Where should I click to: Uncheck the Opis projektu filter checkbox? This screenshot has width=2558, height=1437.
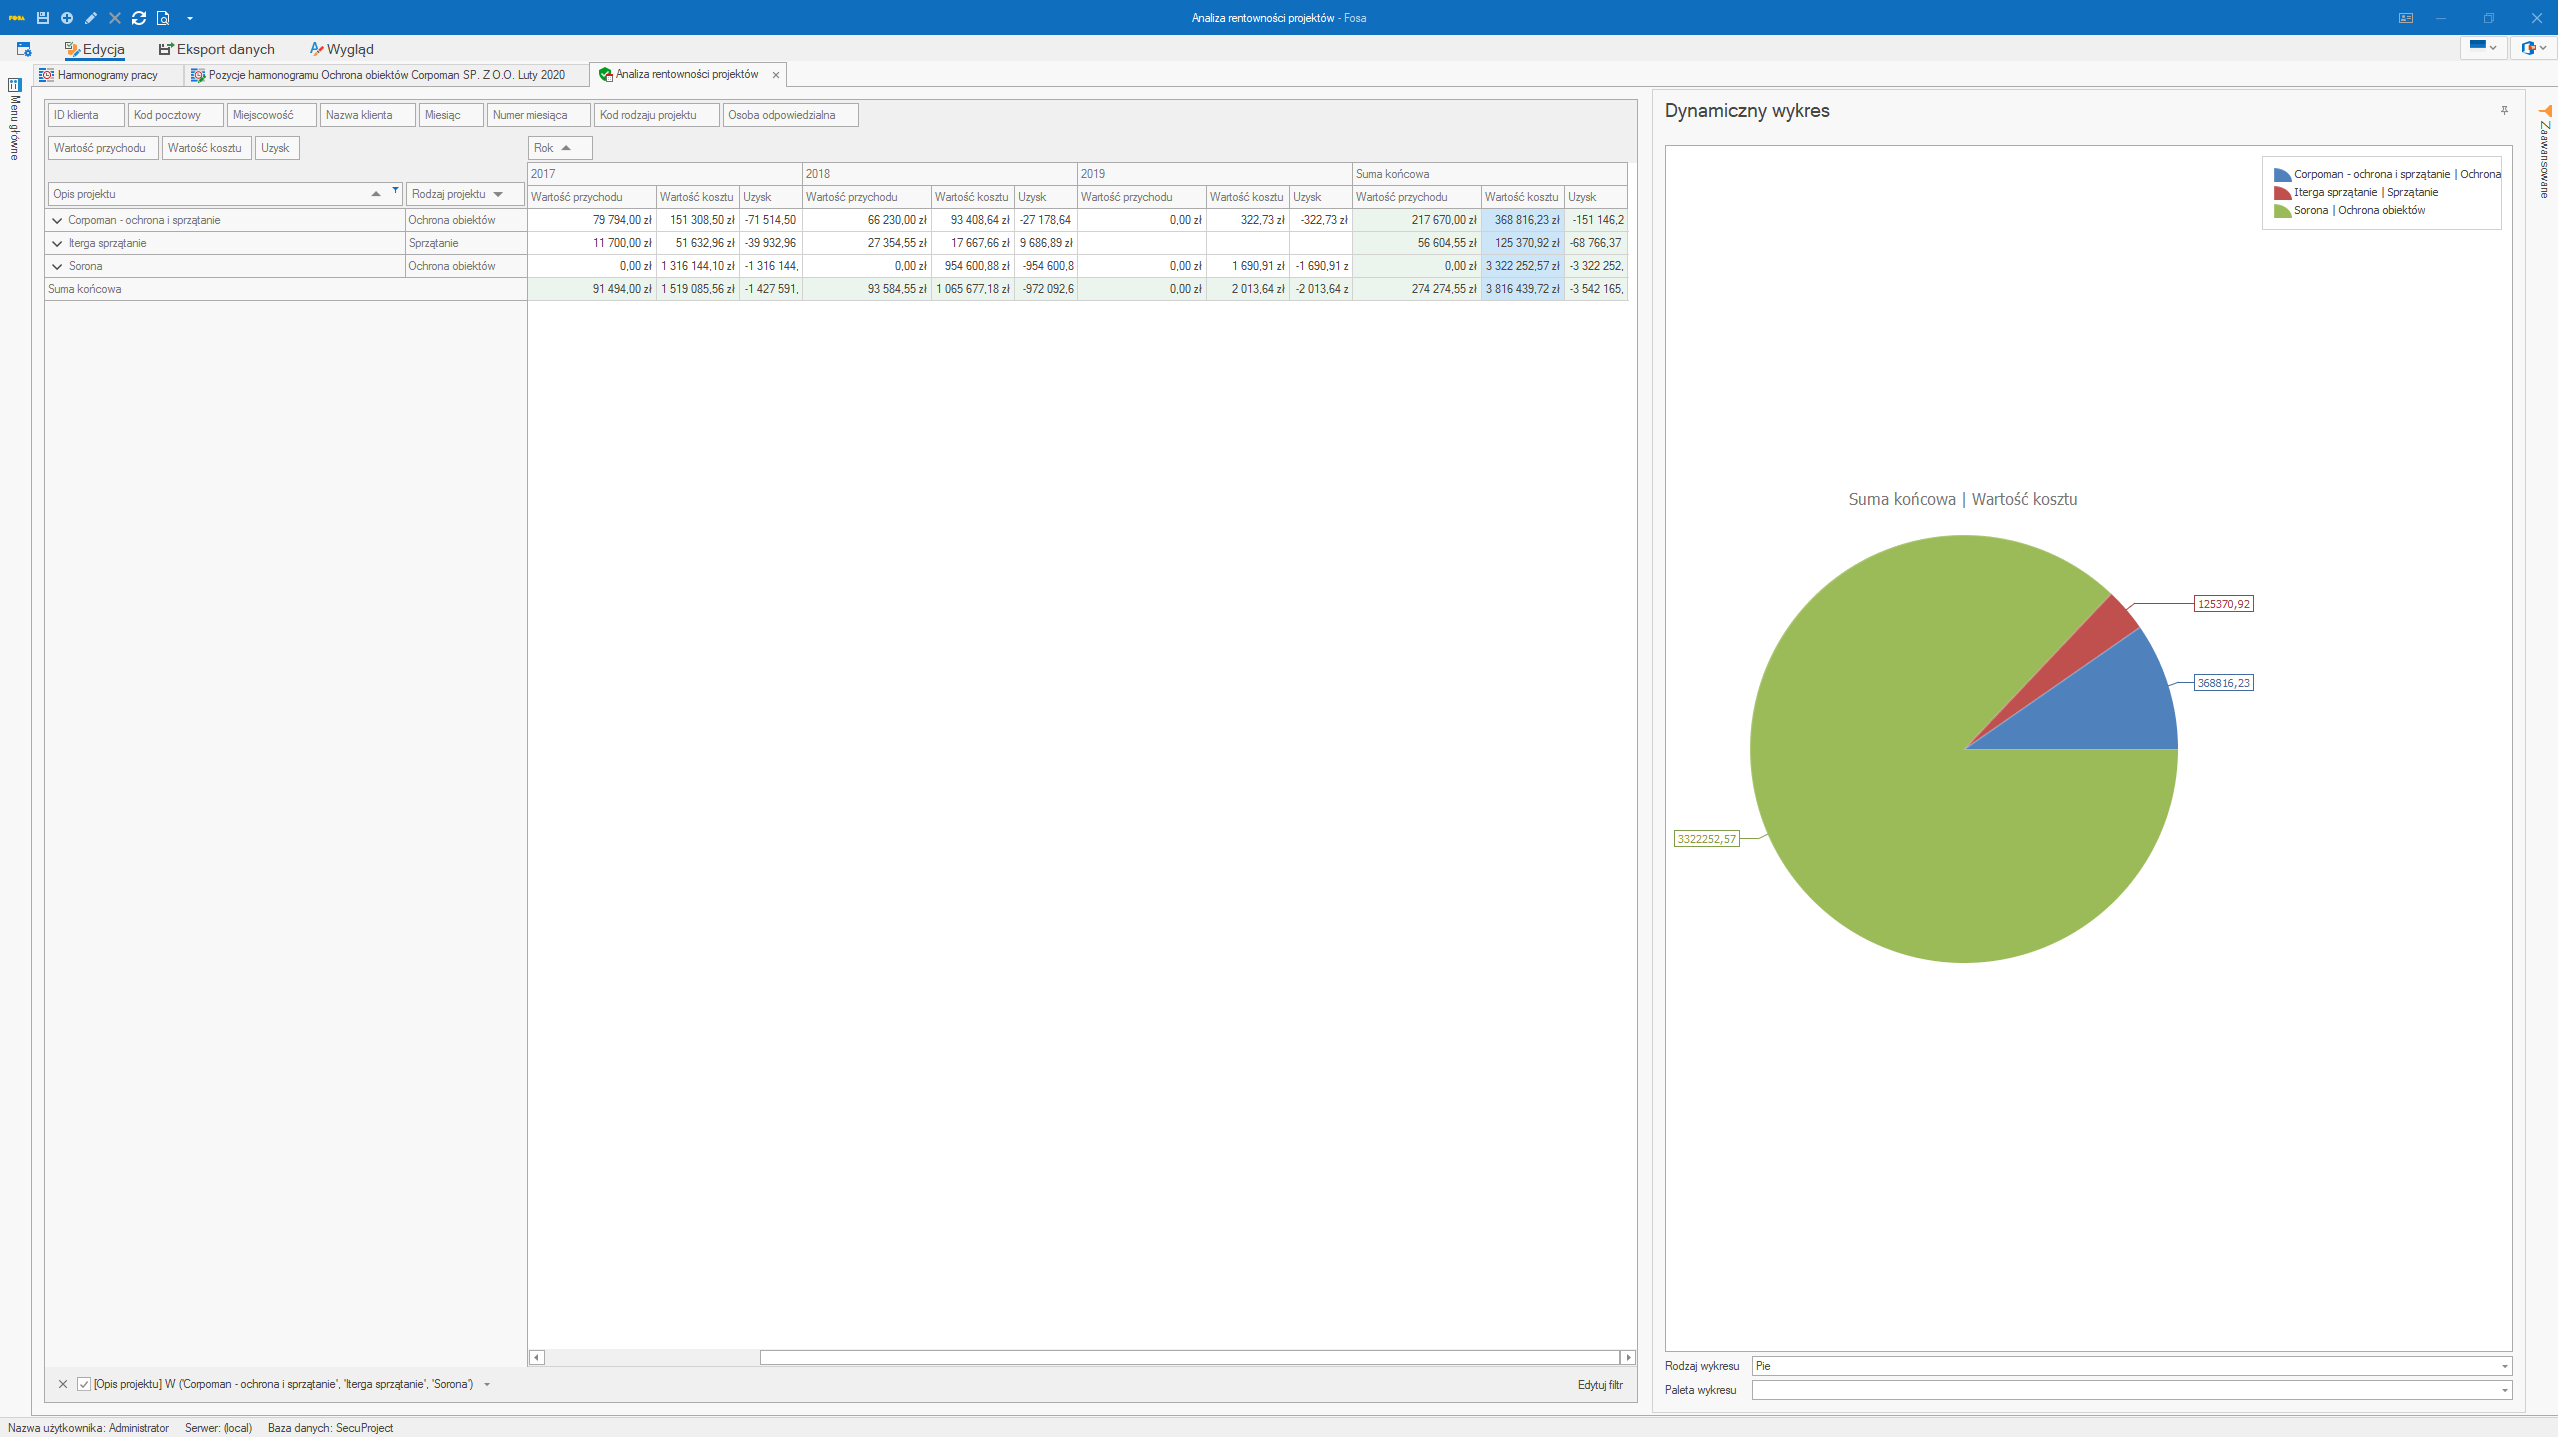(x=84, y=1384)
